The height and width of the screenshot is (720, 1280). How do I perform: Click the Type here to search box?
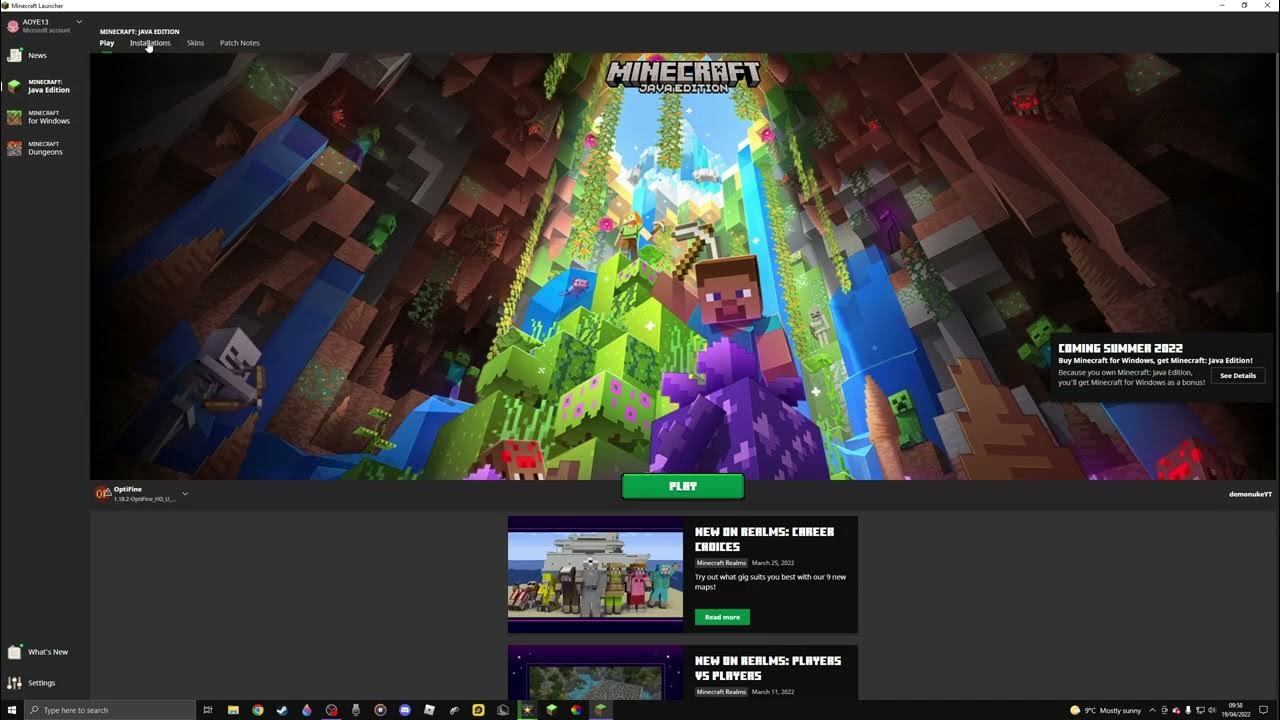click(x=108, y=710)
